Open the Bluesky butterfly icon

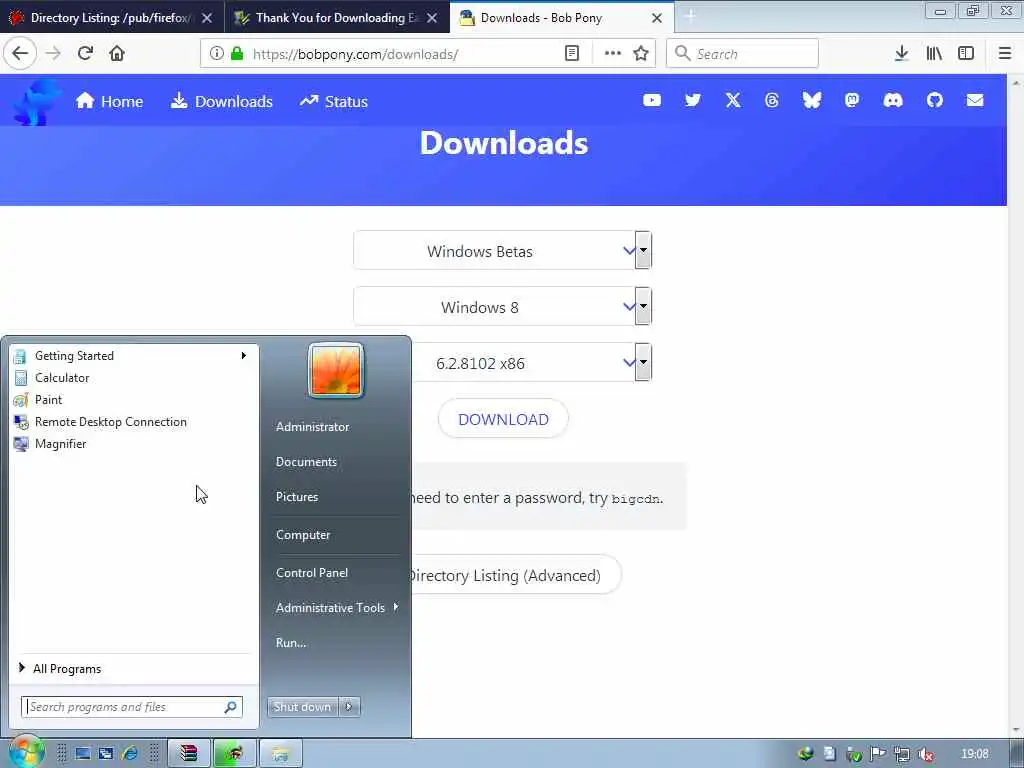pyautogui.click(x=811, y=100)
